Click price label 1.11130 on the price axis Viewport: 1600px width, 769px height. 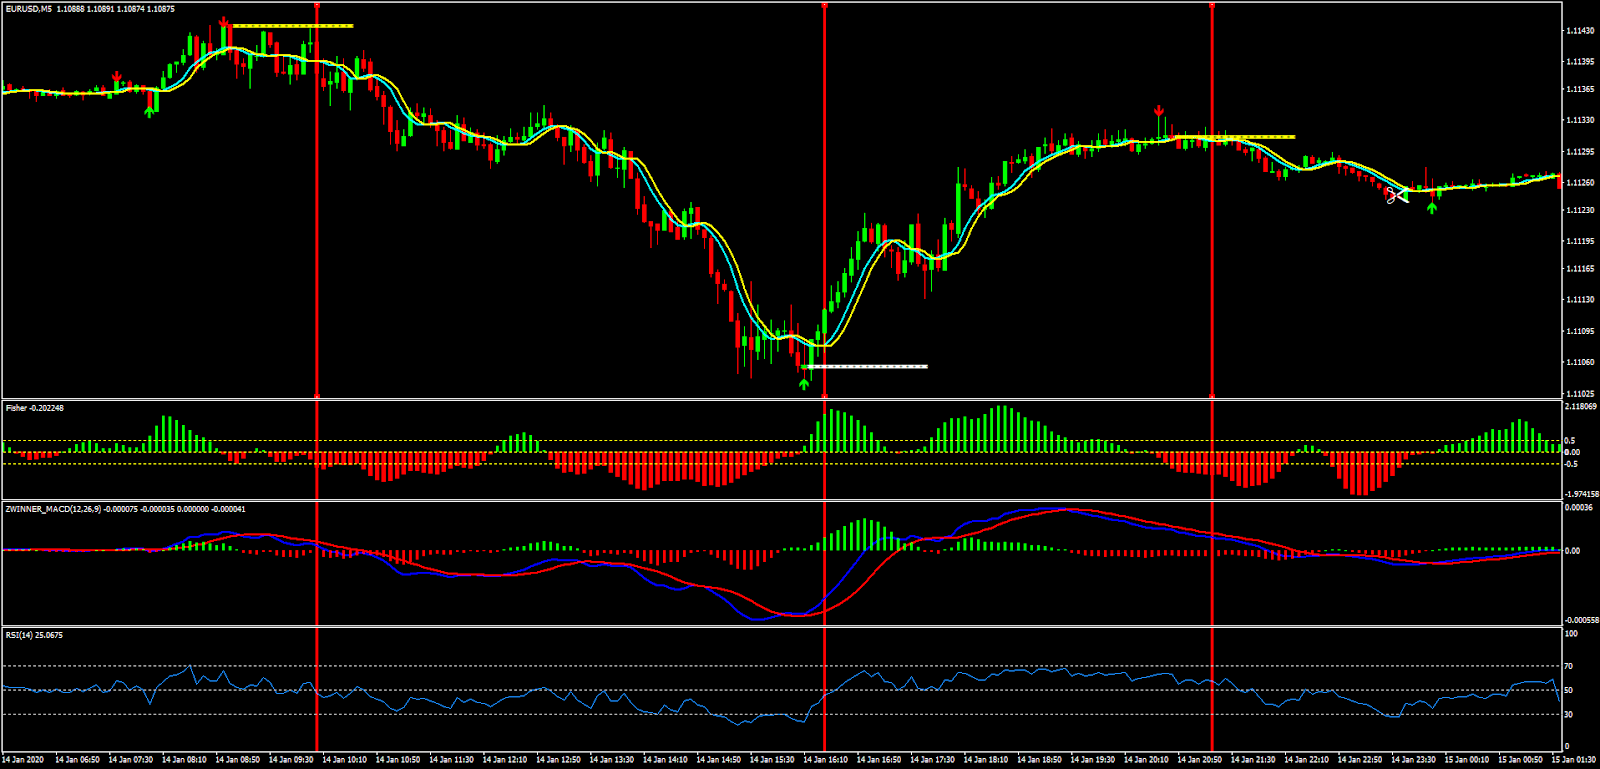click(x=1580, y=300)
